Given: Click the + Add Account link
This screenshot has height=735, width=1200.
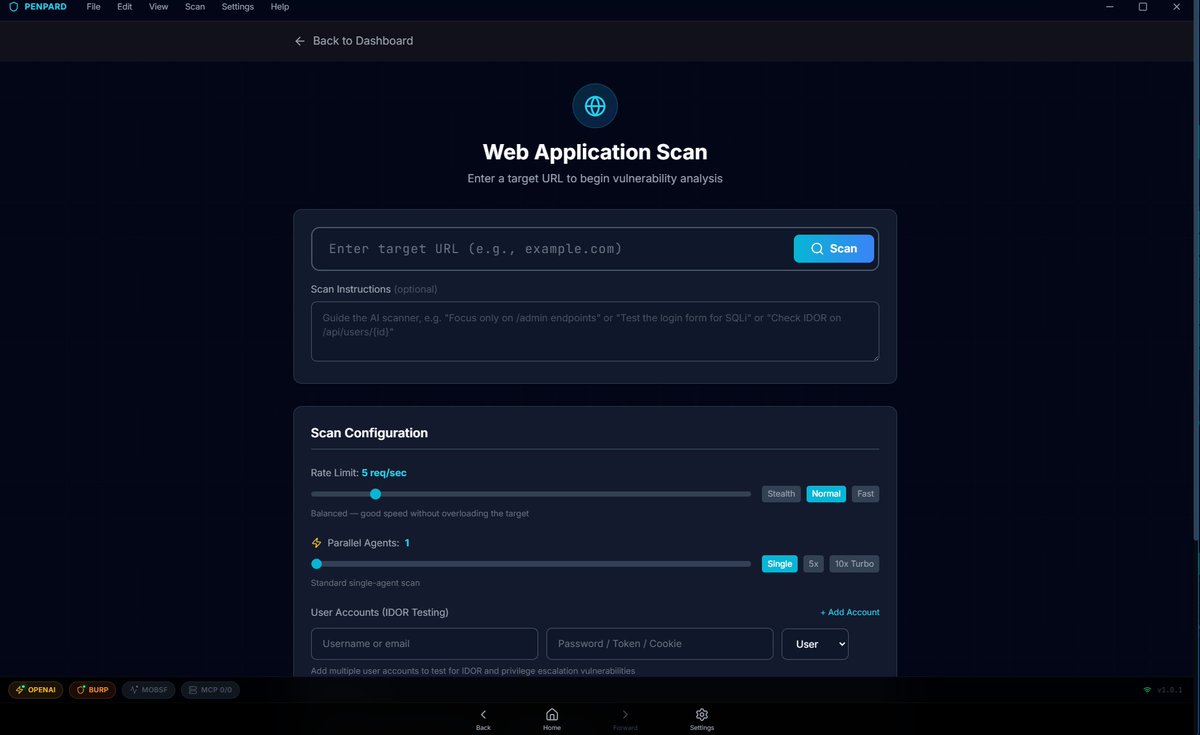Looking at the screenshot, I should click(850, 612).
